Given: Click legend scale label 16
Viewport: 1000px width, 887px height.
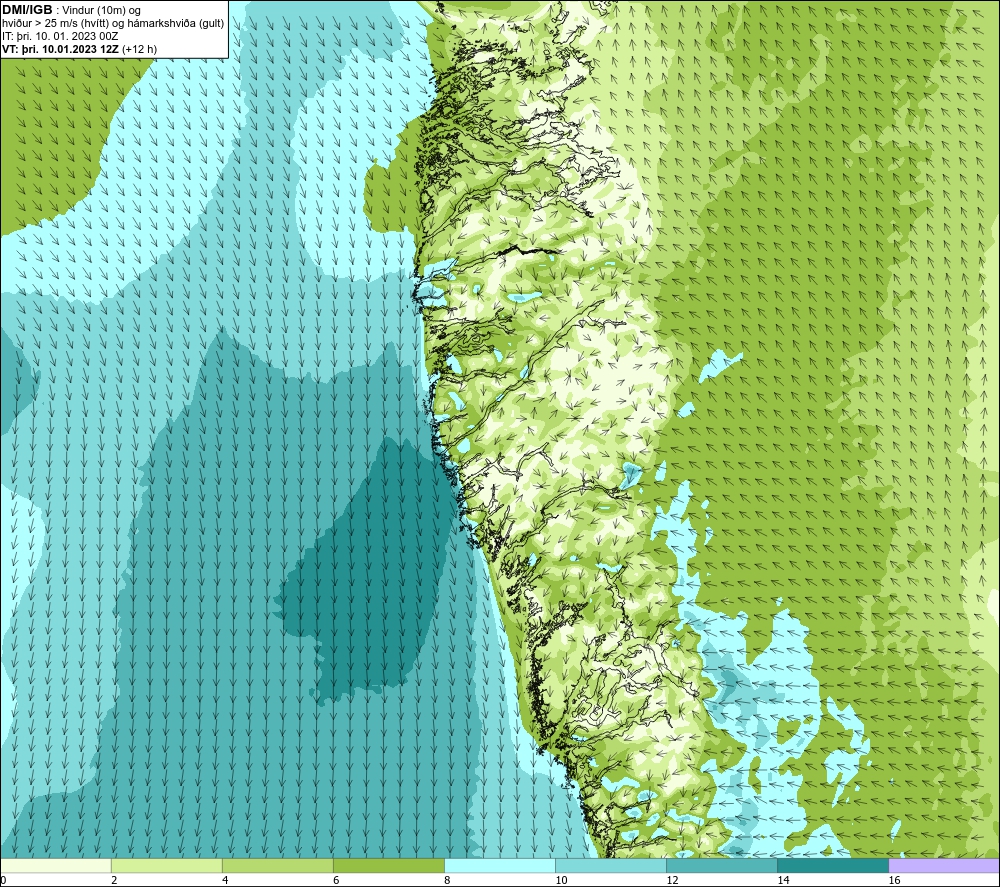Looking at the screenshot, I should [894, 881].
